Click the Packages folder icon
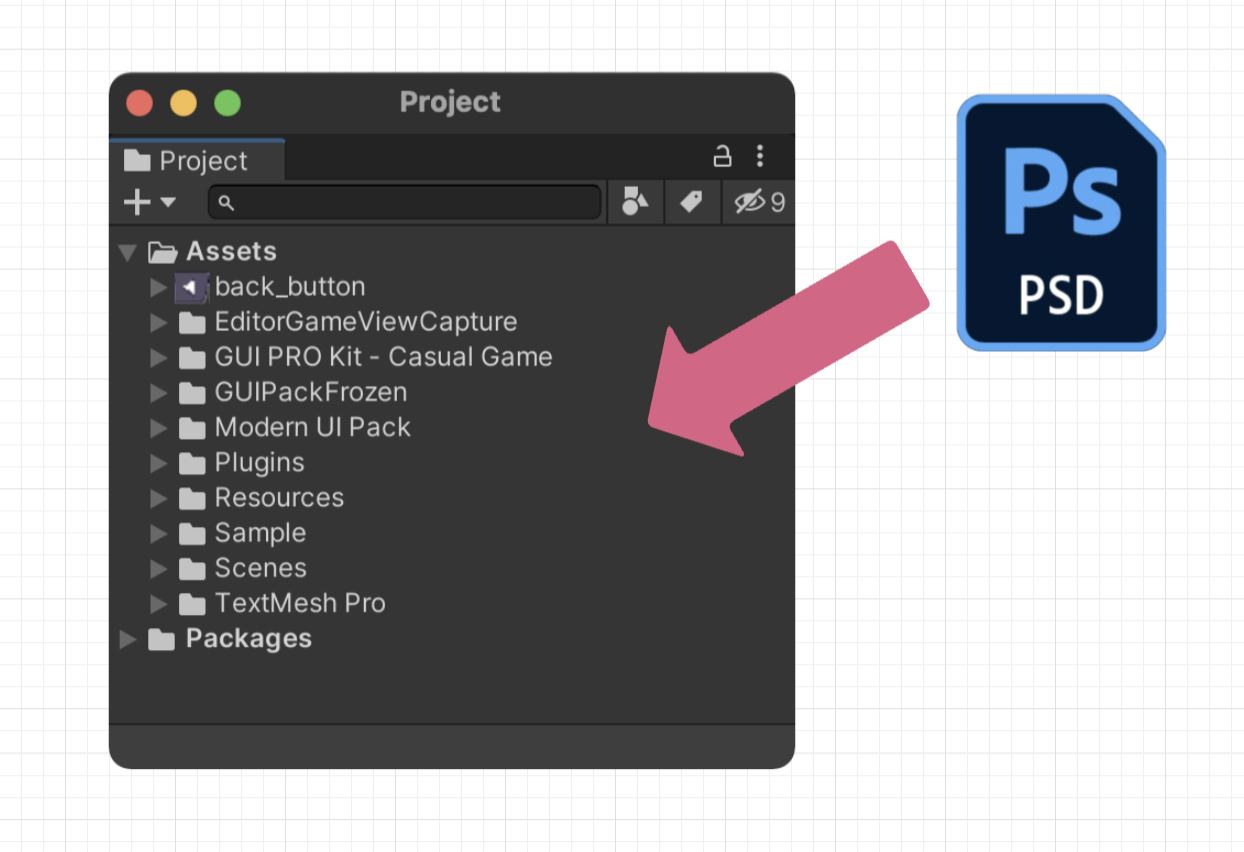Screen dimensions: 1244x852 point(161,640)
